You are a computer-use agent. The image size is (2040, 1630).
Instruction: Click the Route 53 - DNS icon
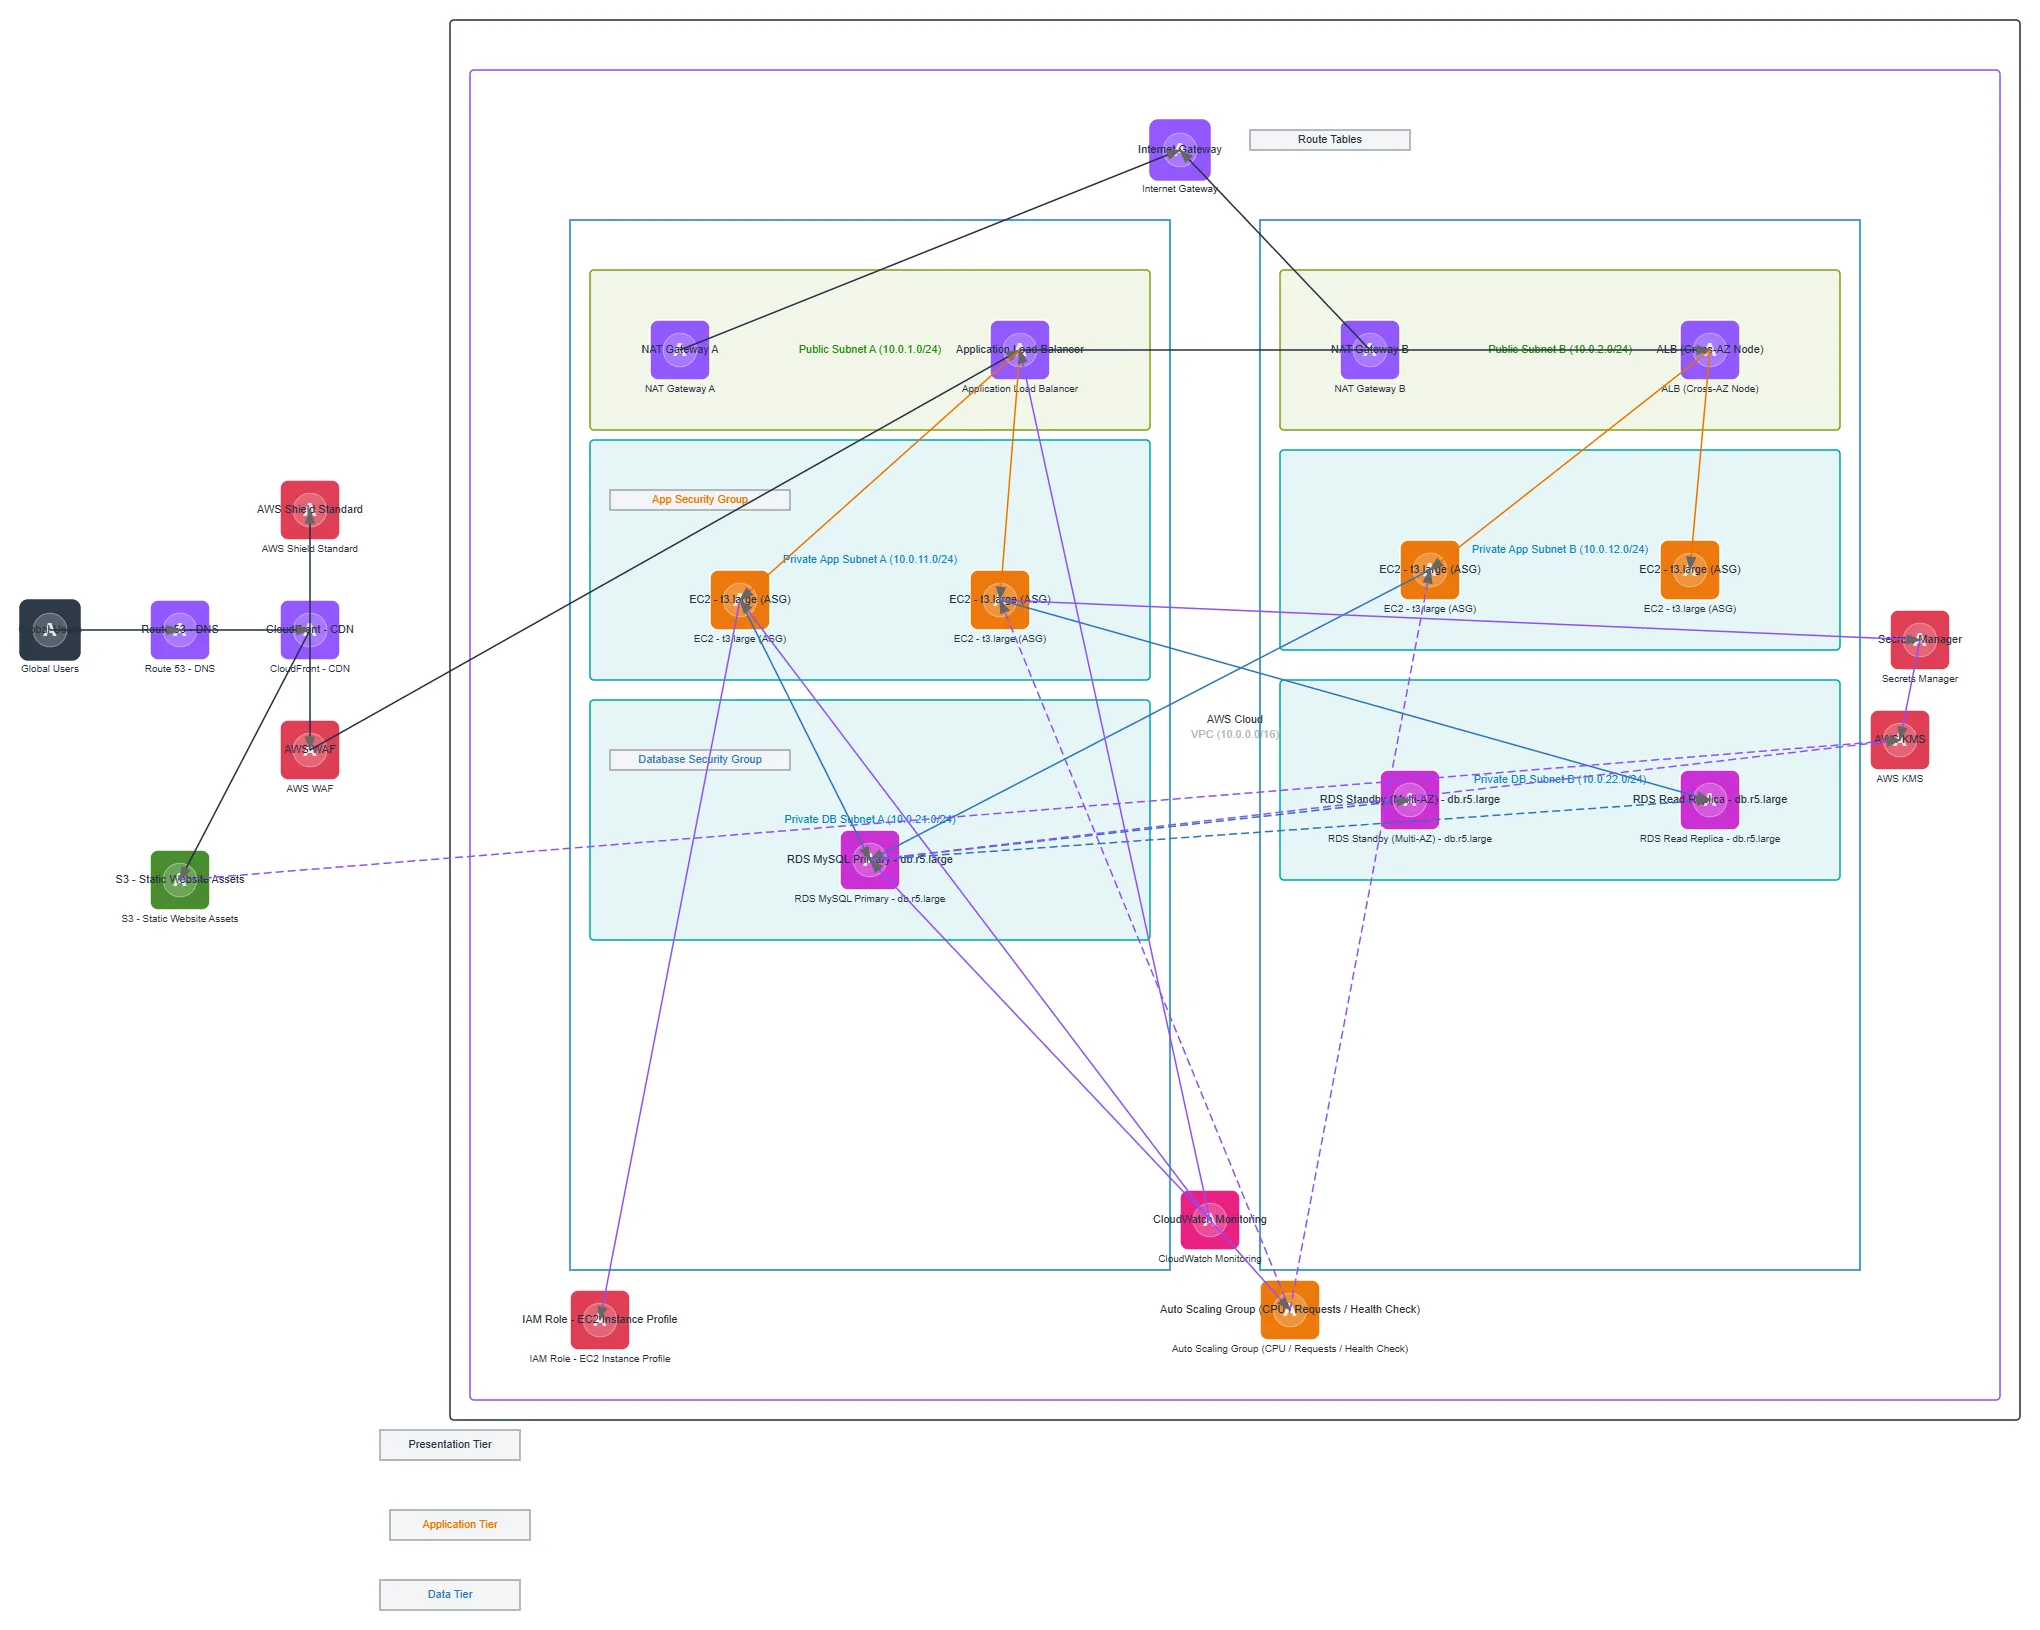pos(180,630)
